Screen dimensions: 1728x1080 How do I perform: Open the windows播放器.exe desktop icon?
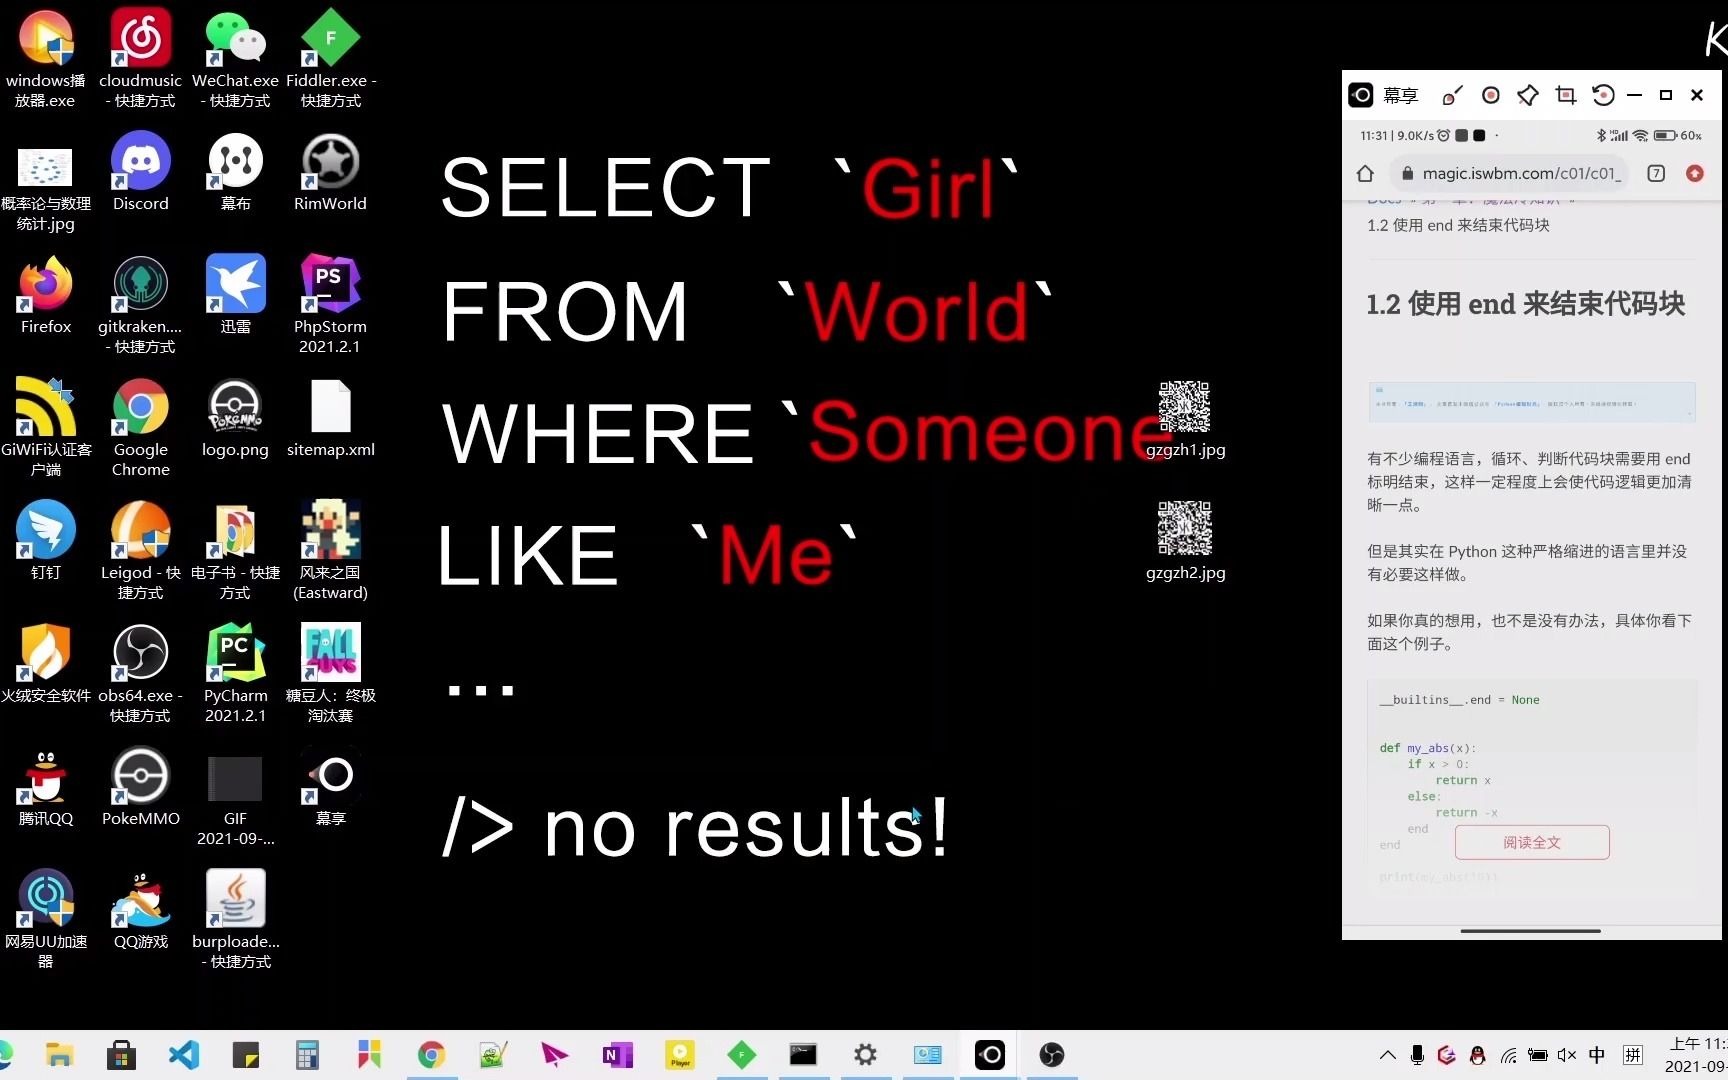[x=45, y=58]
